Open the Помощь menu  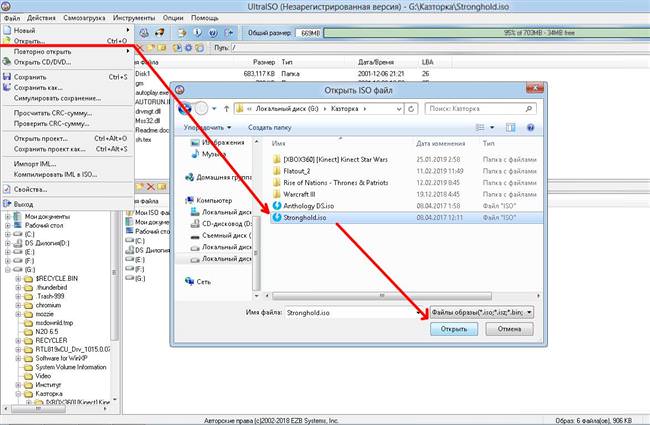tap(205, 18)
